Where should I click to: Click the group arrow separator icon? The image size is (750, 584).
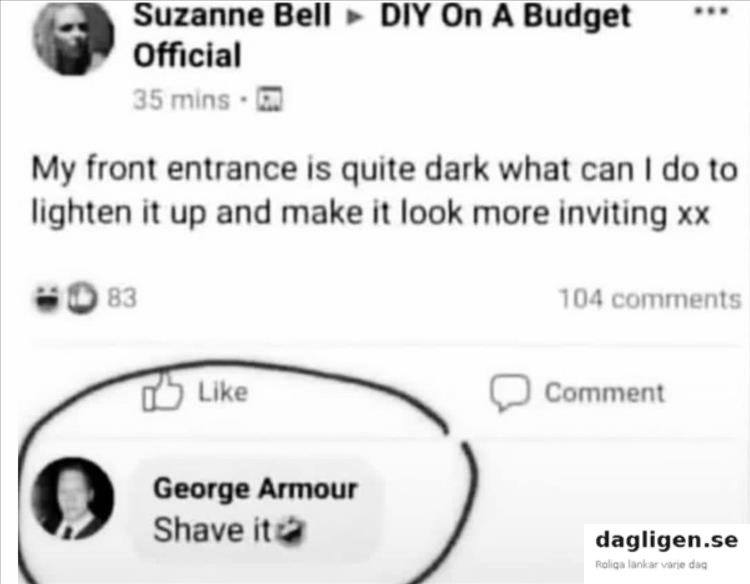click(x=354, y=17)
